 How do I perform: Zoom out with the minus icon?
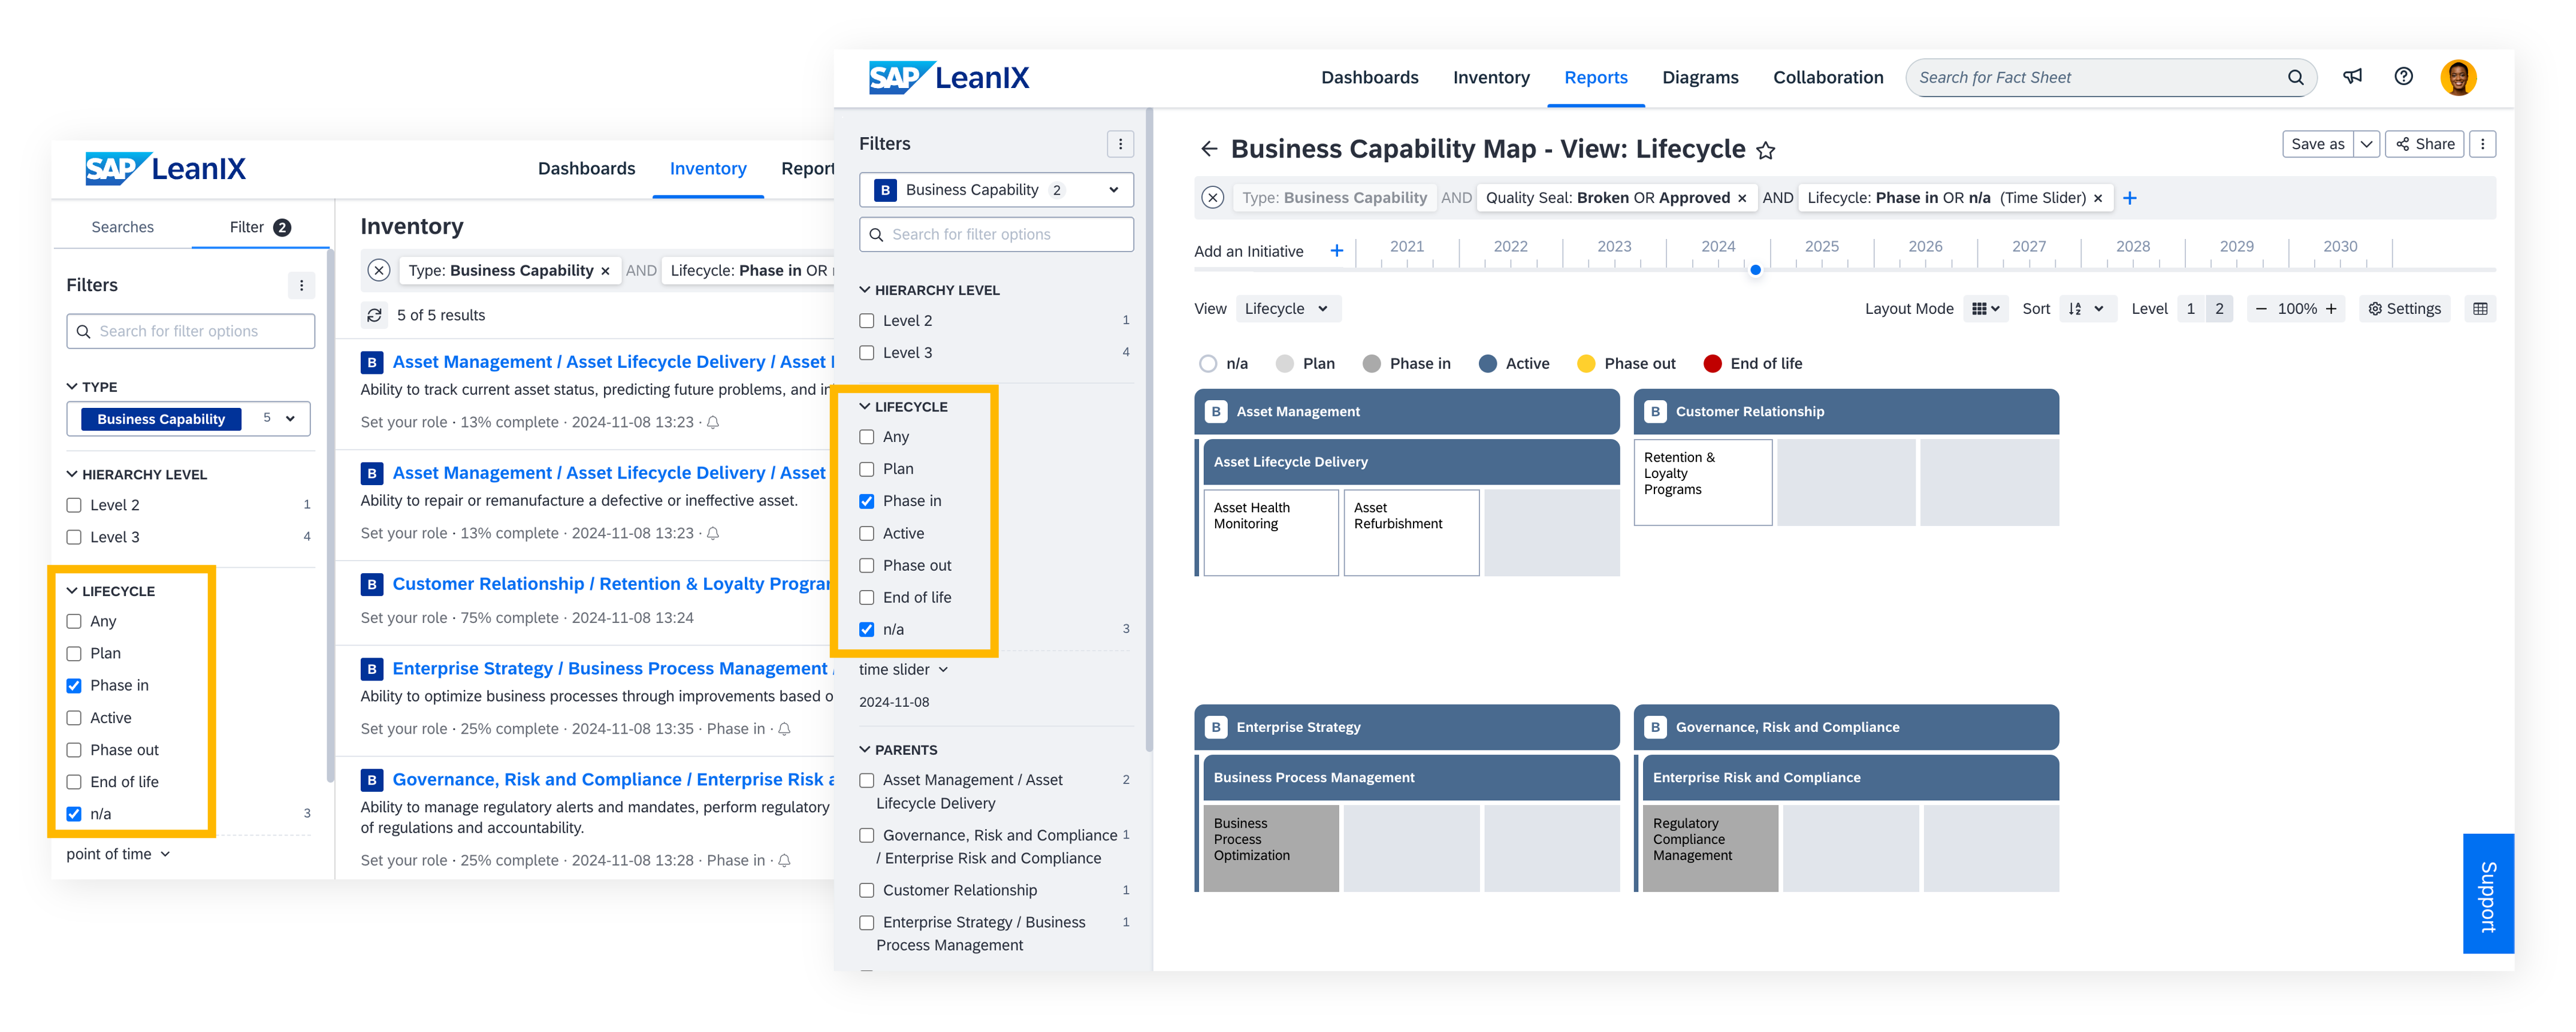tap(2261, 309)
